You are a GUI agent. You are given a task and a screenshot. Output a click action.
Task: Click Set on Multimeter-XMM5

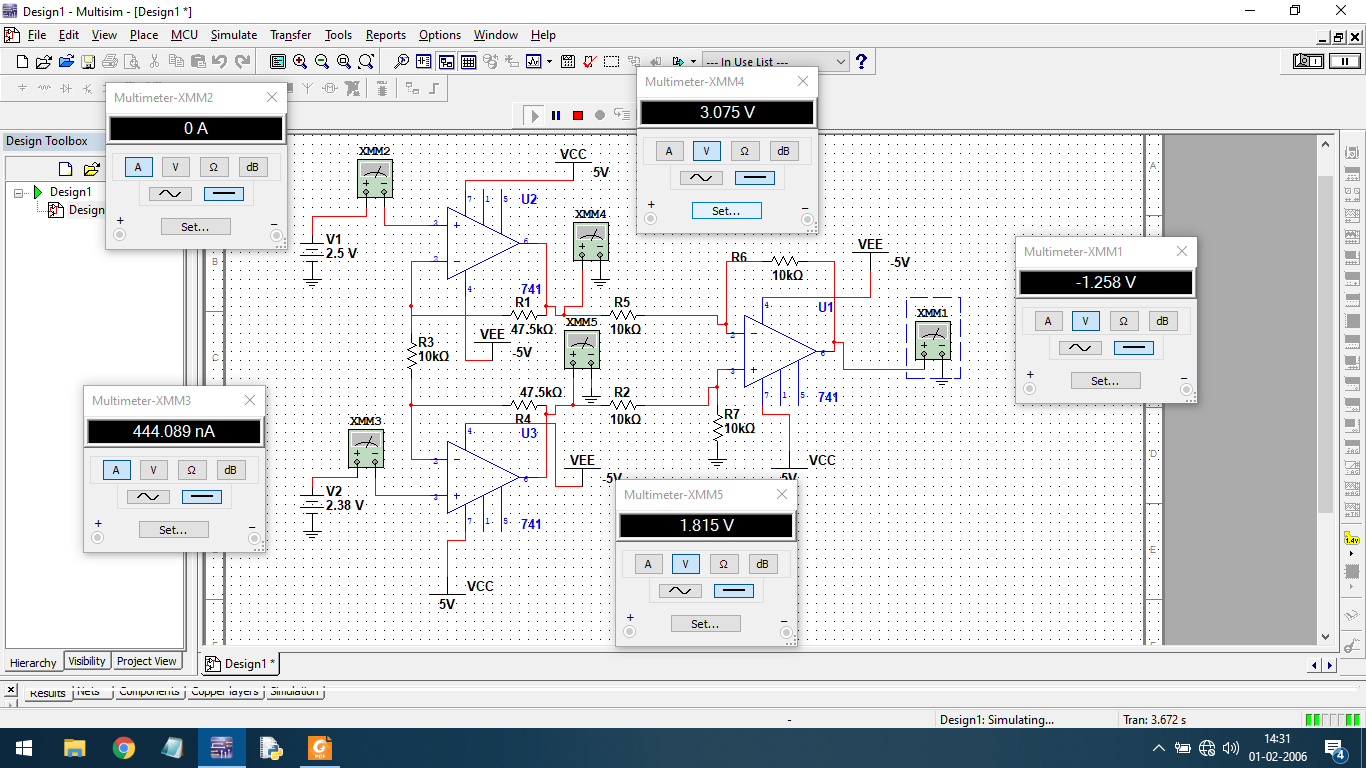point(705,623)
